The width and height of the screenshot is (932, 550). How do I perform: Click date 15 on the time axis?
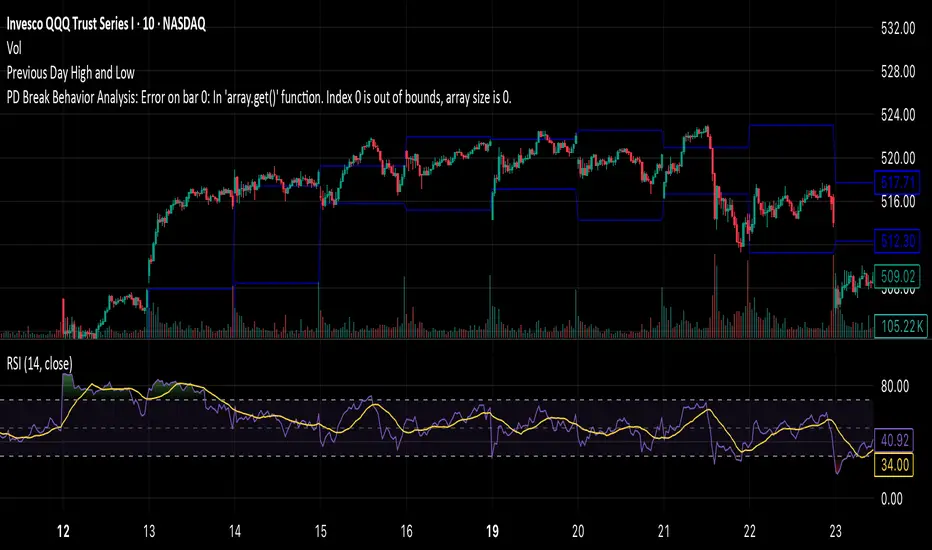pyautogui.click(x=320, y=531)
